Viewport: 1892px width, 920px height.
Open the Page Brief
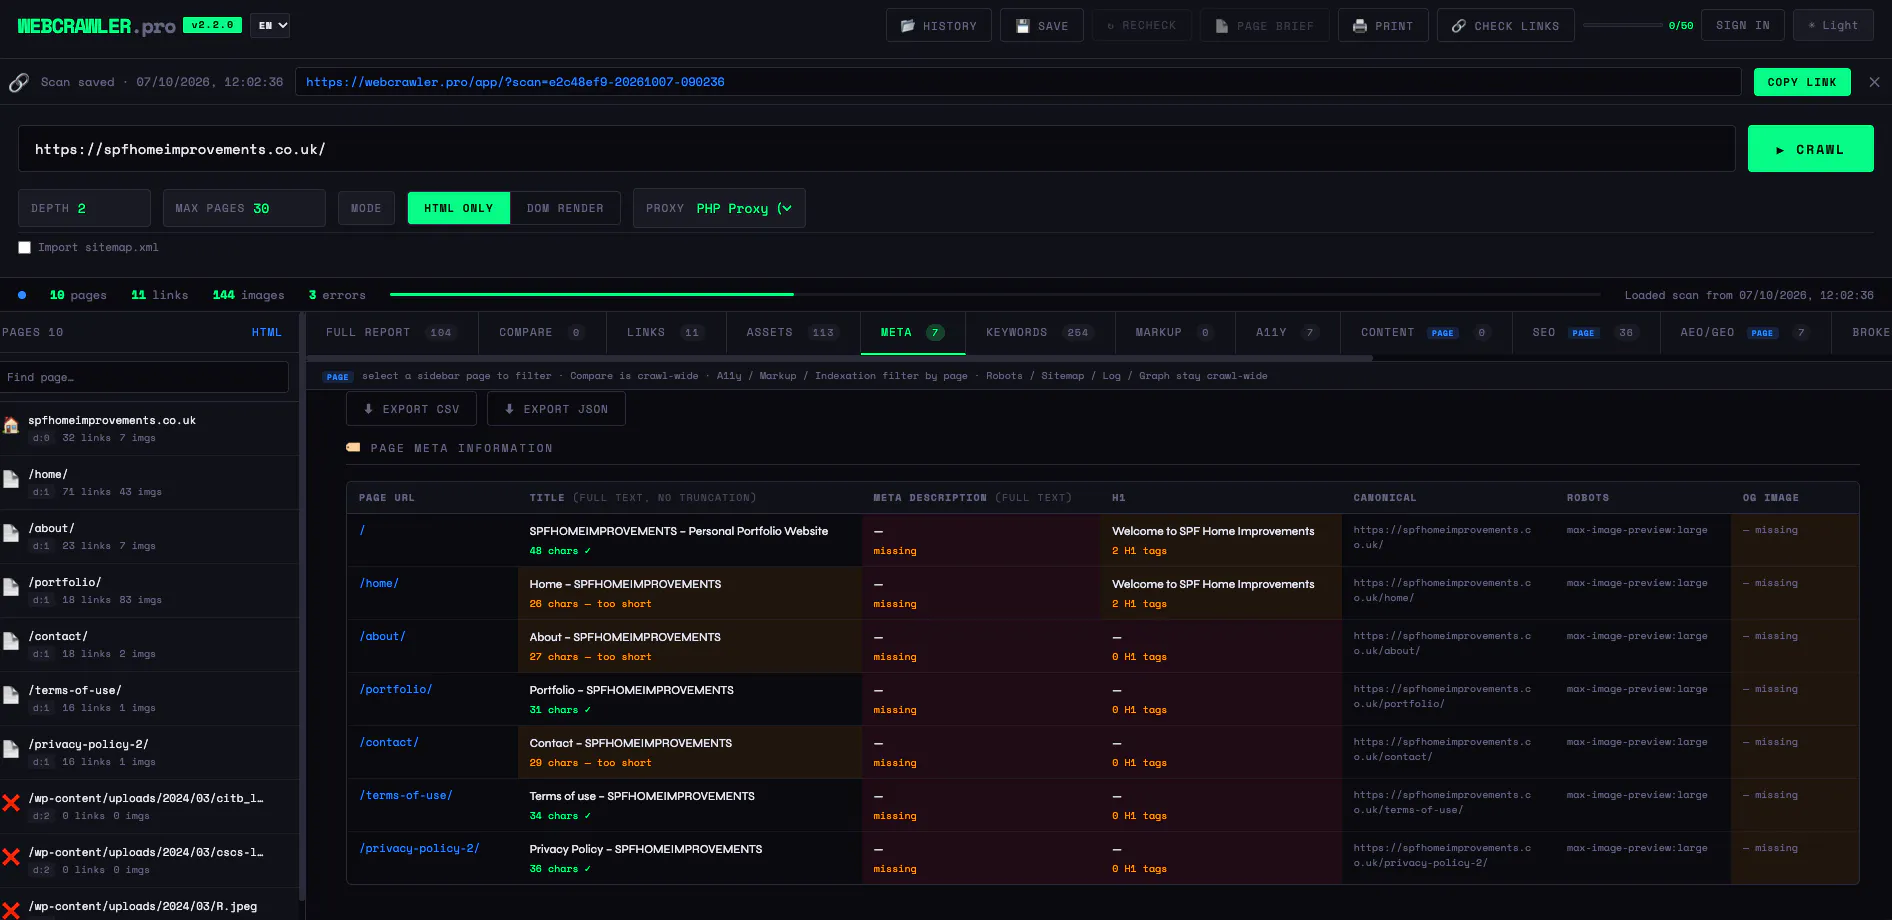pyautogui.click(x=1264, y=25)
